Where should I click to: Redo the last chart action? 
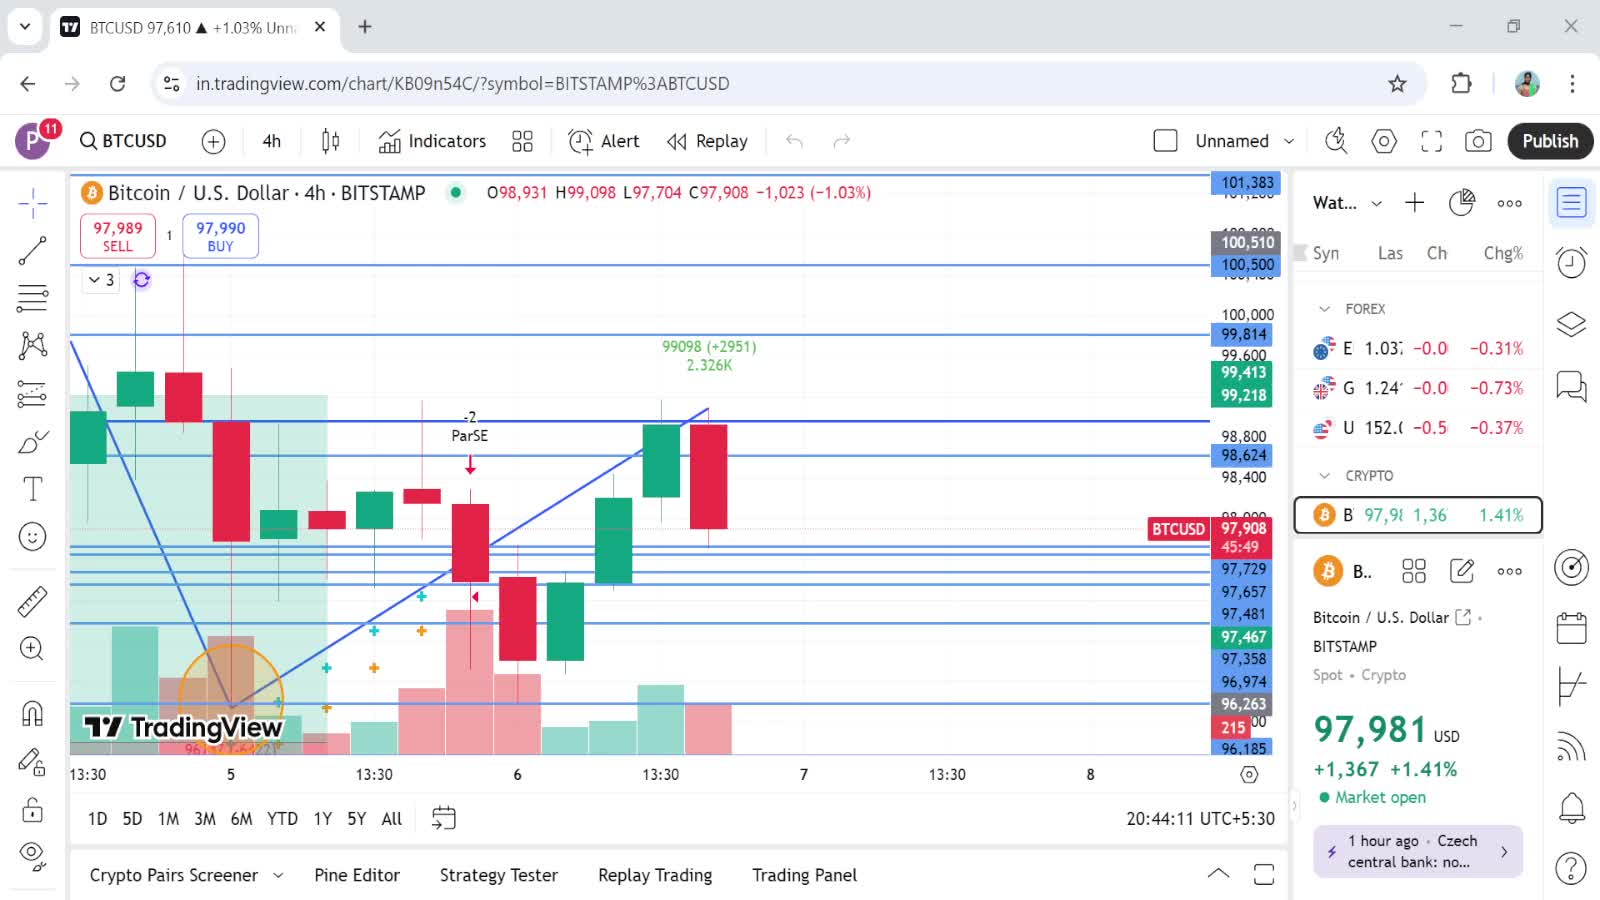coord(842,141)
